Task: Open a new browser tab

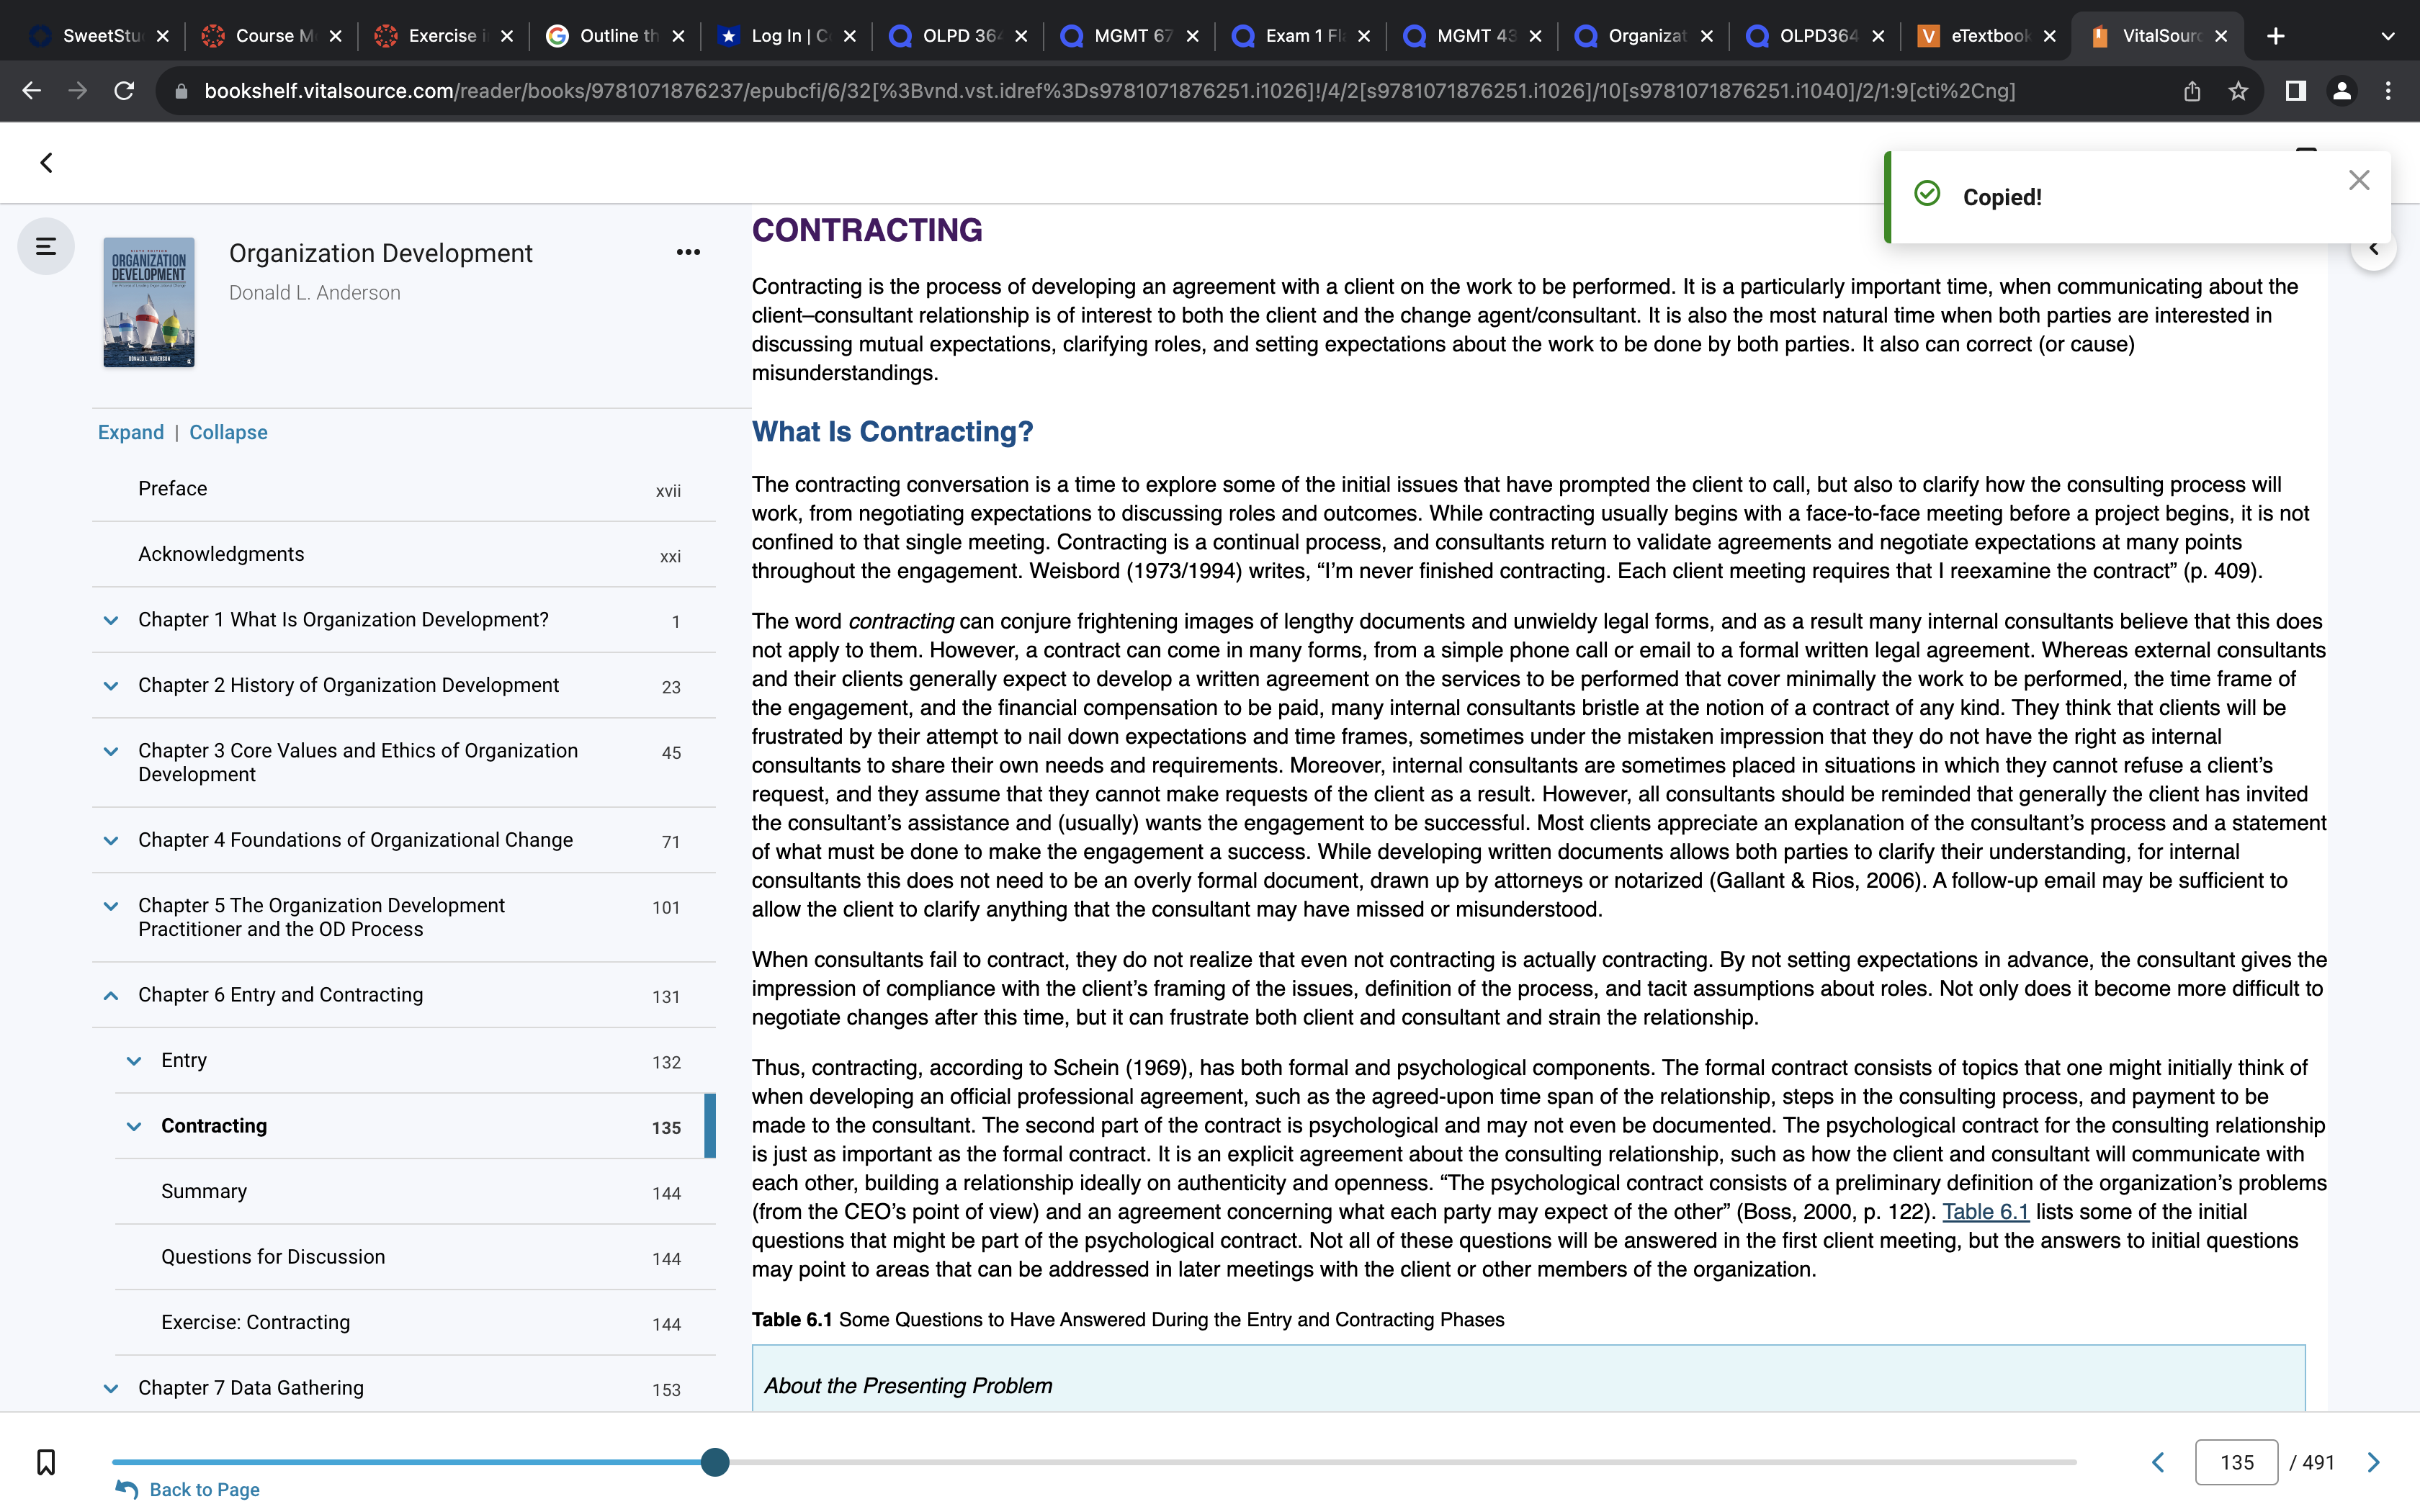Action: (x=2276, y=36)
